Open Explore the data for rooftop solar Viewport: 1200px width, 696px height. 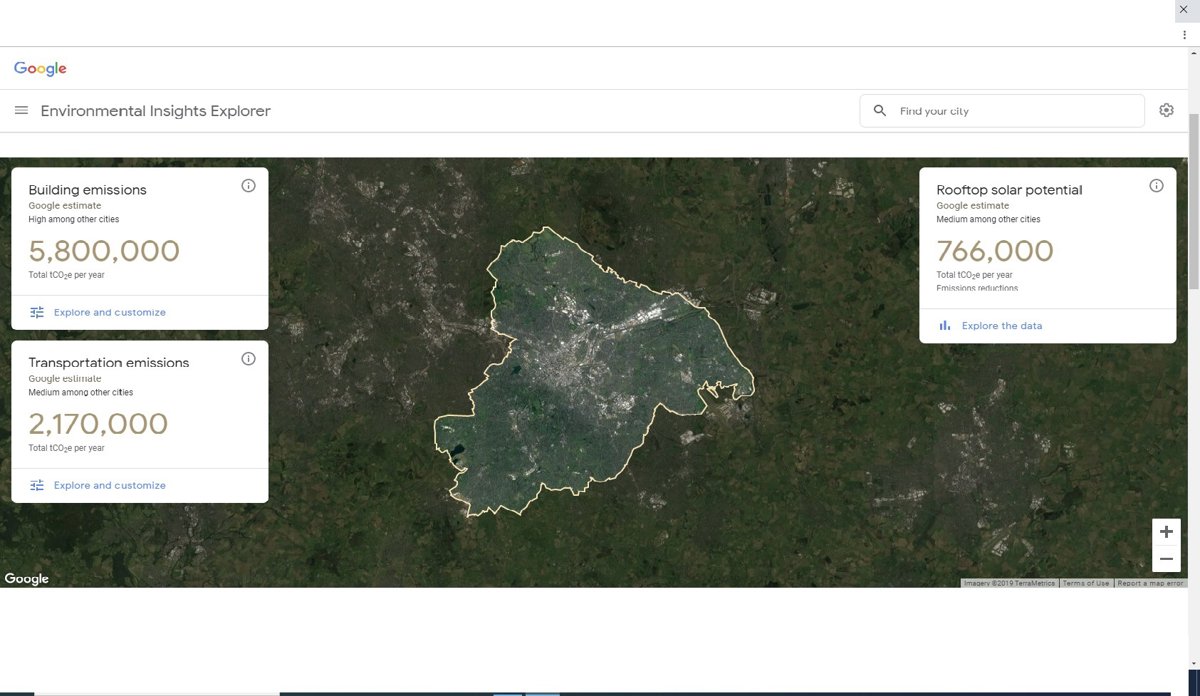[x=1001, y=326]
